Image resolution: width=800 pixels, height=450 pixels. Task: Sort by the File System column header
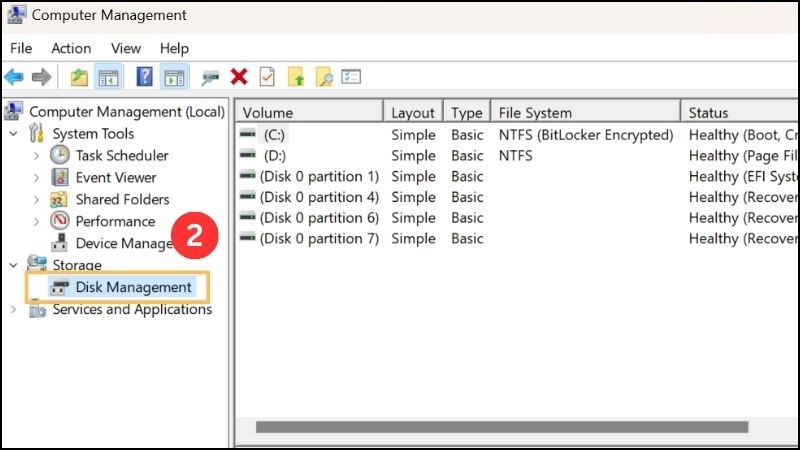[535, 113]
